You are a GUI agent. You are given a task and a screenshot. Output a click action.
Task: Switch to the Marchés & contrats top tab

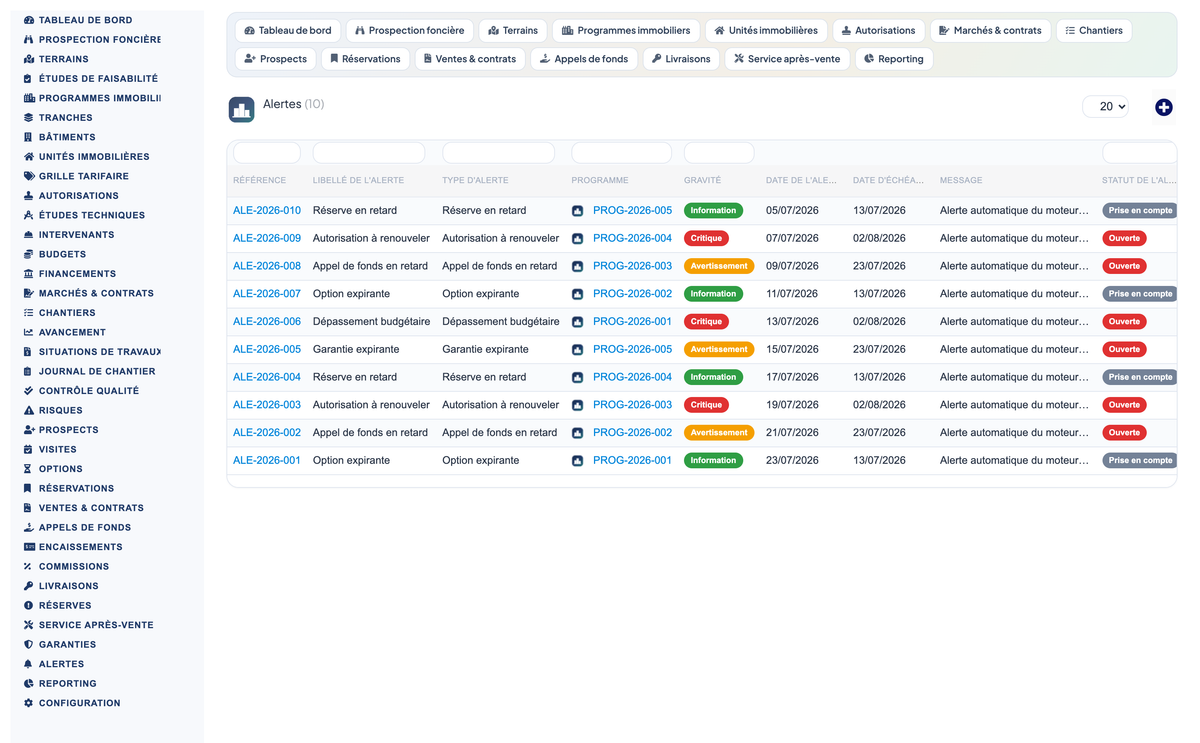coord(990,31)
